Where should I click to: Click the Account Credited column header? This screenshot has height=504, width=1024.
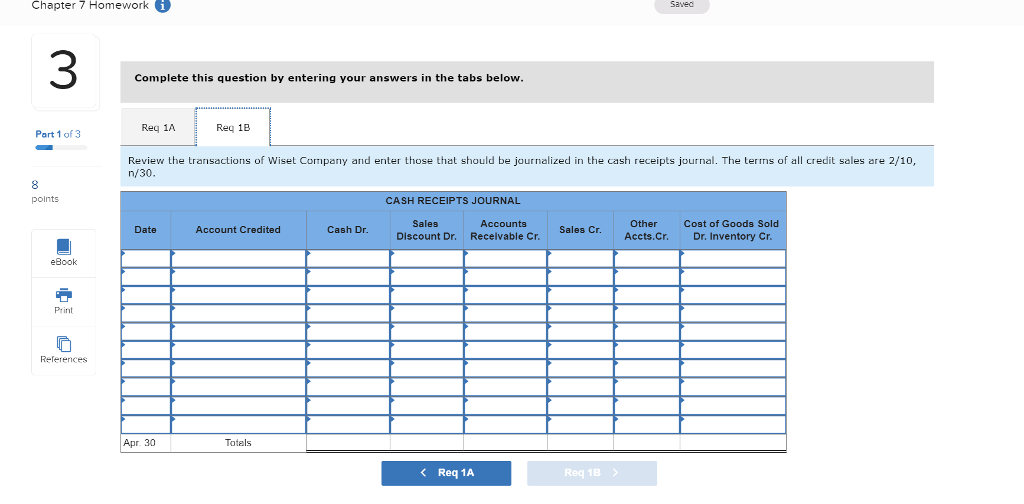[238, 230]
